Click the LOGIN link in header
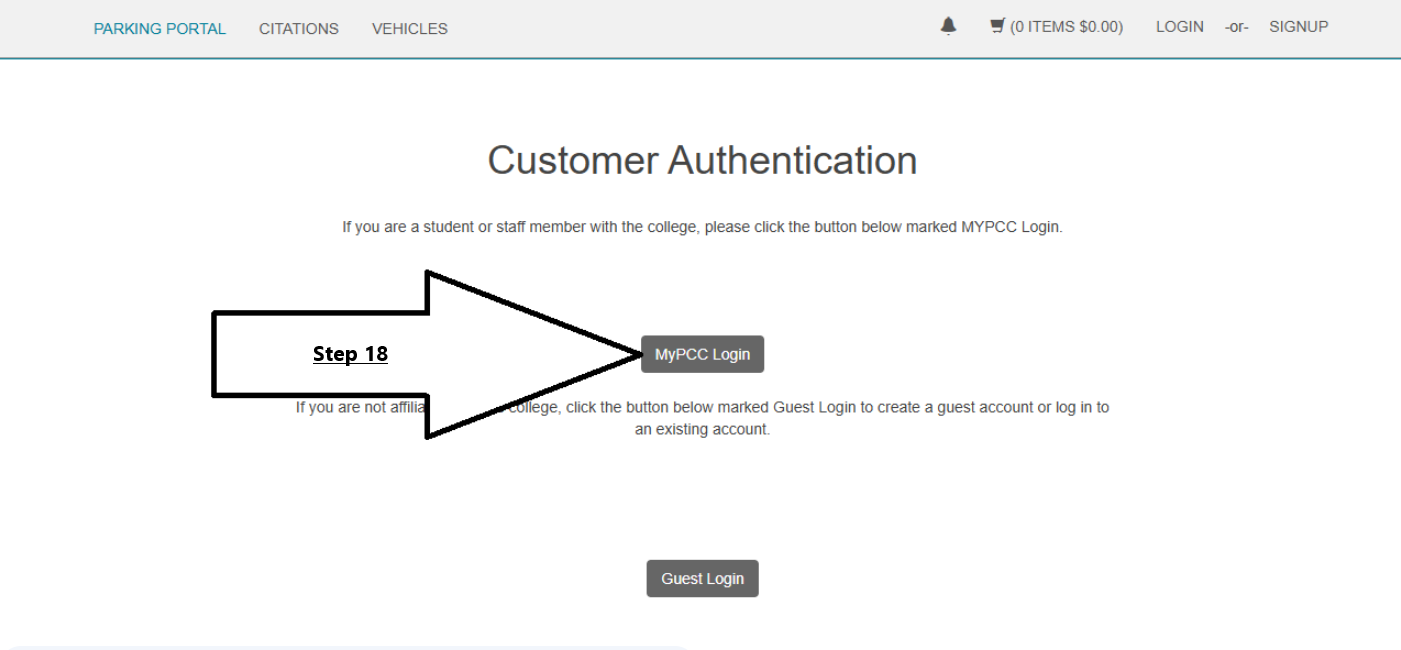The height and width of the screenshot is (650, 1401). click(1180, 27)
